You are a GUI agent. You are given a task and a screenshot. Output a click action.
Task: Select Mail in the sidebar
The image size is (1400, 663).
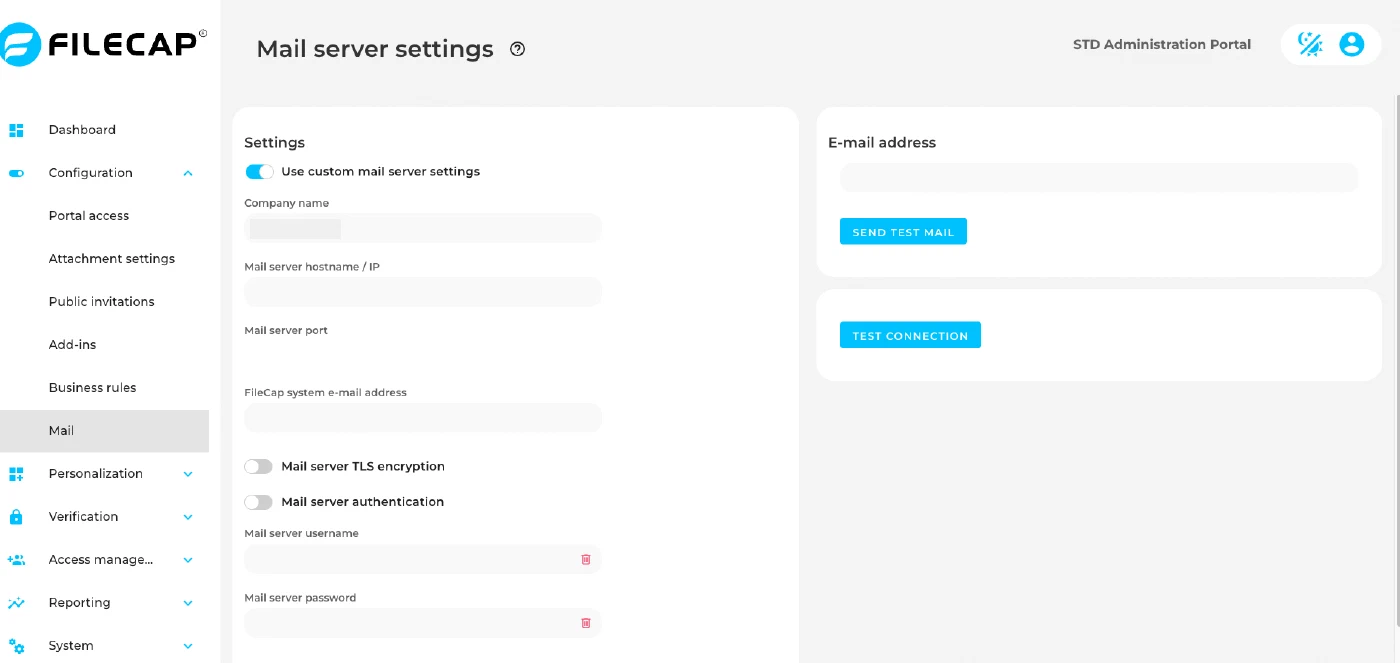[x=104, y=431]
